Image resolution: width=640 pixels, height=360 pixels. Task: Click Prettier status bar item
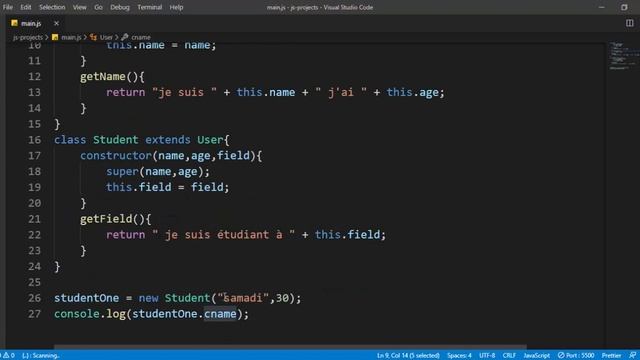tap(611, 355)
